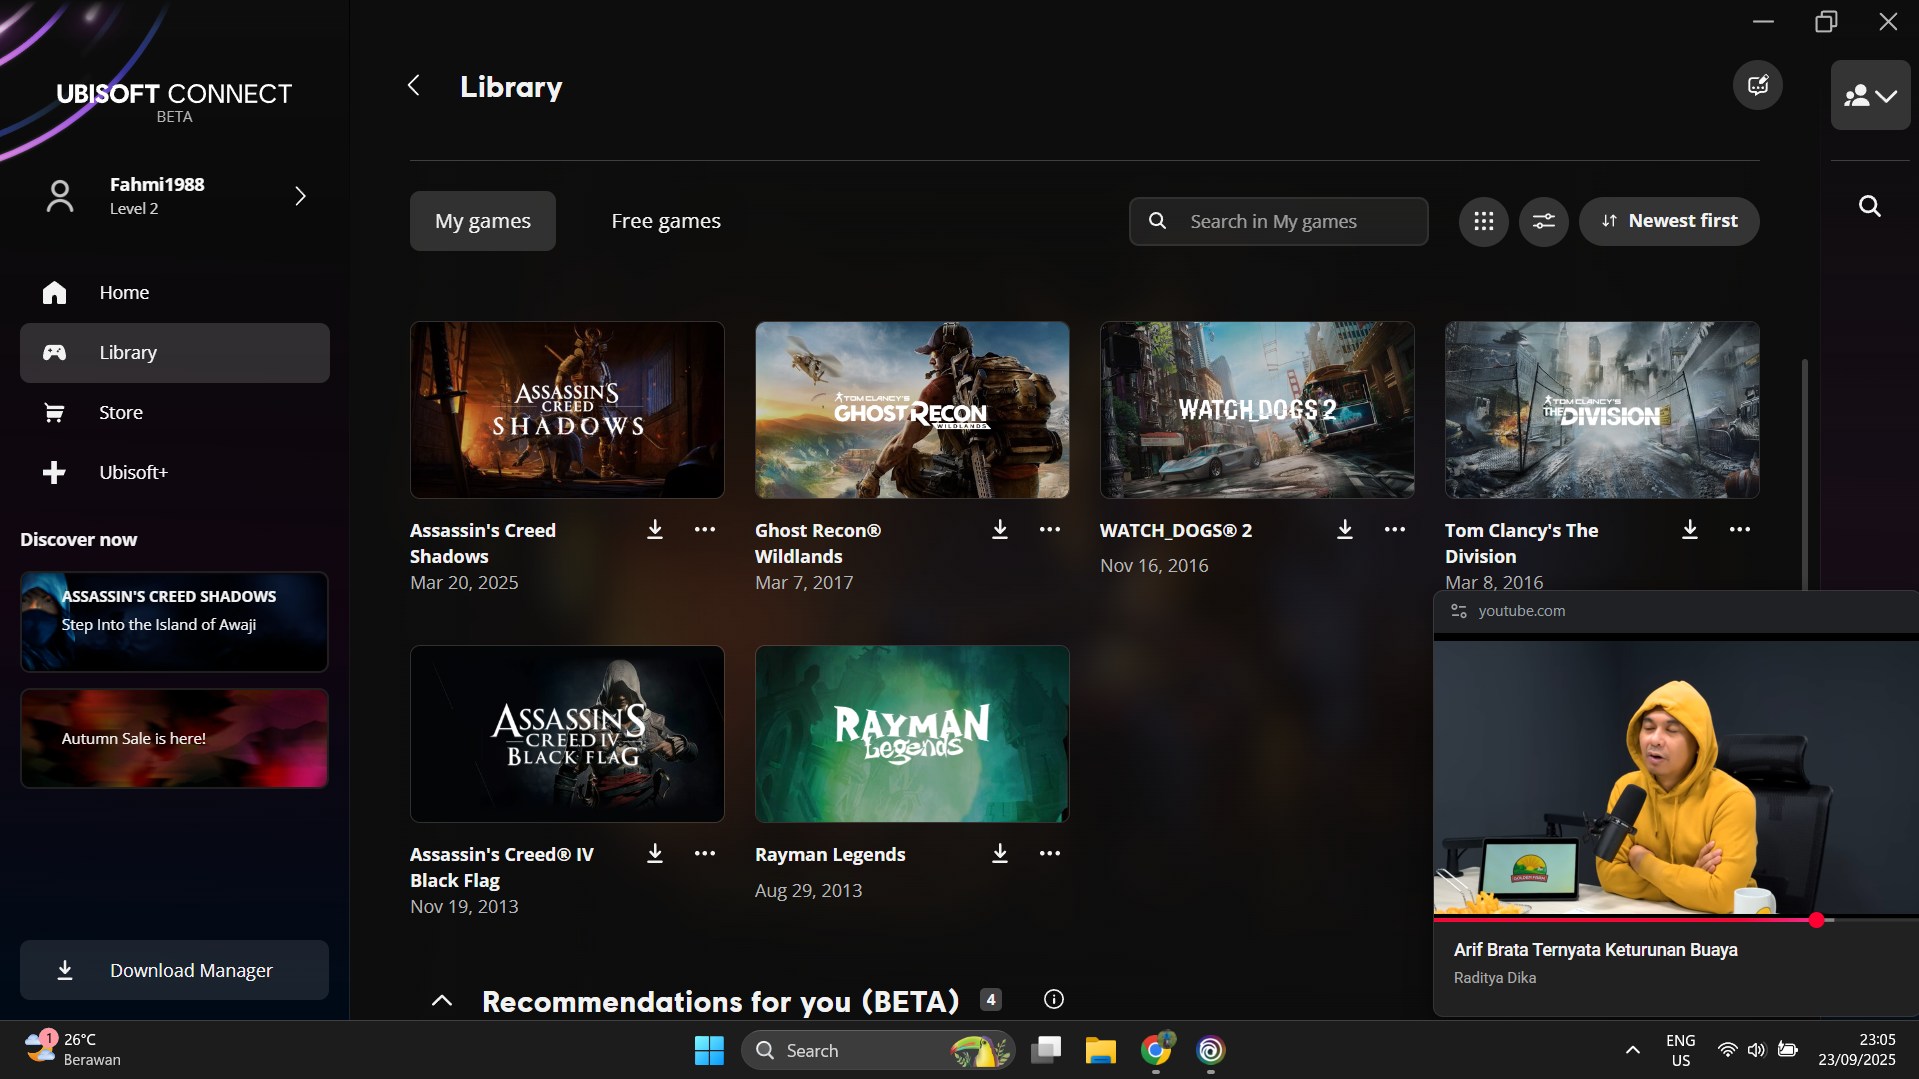Open library filter settings

[1544, 221]
